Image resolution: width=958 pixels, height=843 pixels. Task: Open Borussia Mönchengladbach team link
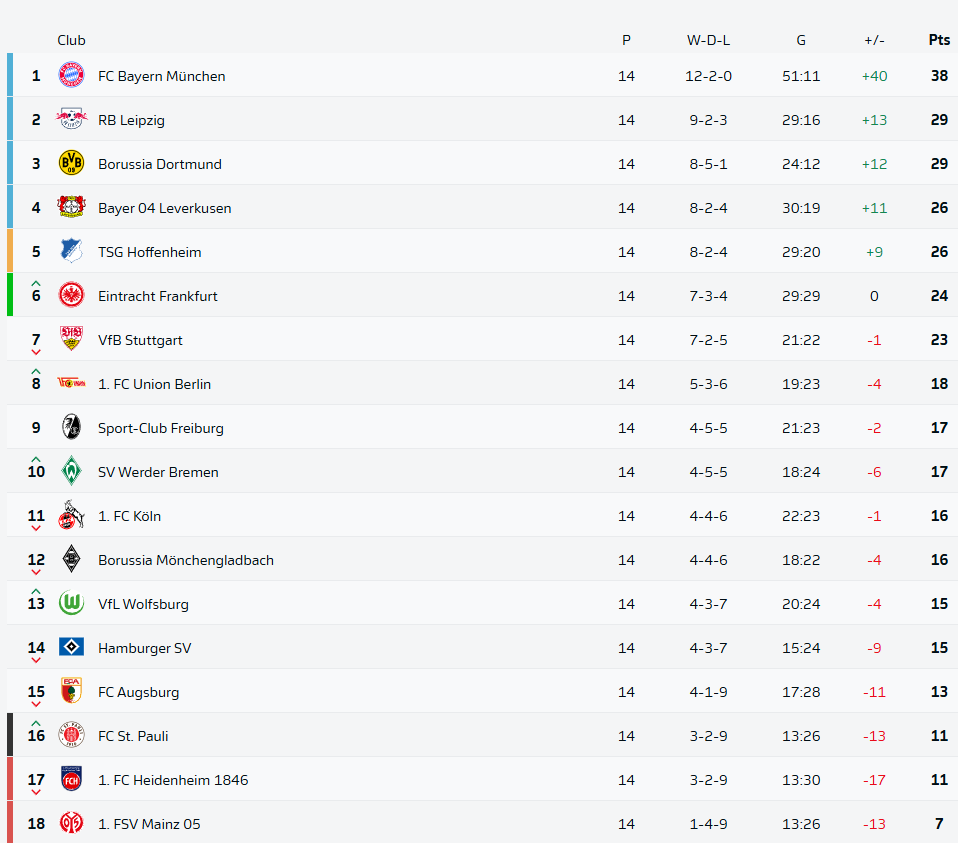point(185,560)
